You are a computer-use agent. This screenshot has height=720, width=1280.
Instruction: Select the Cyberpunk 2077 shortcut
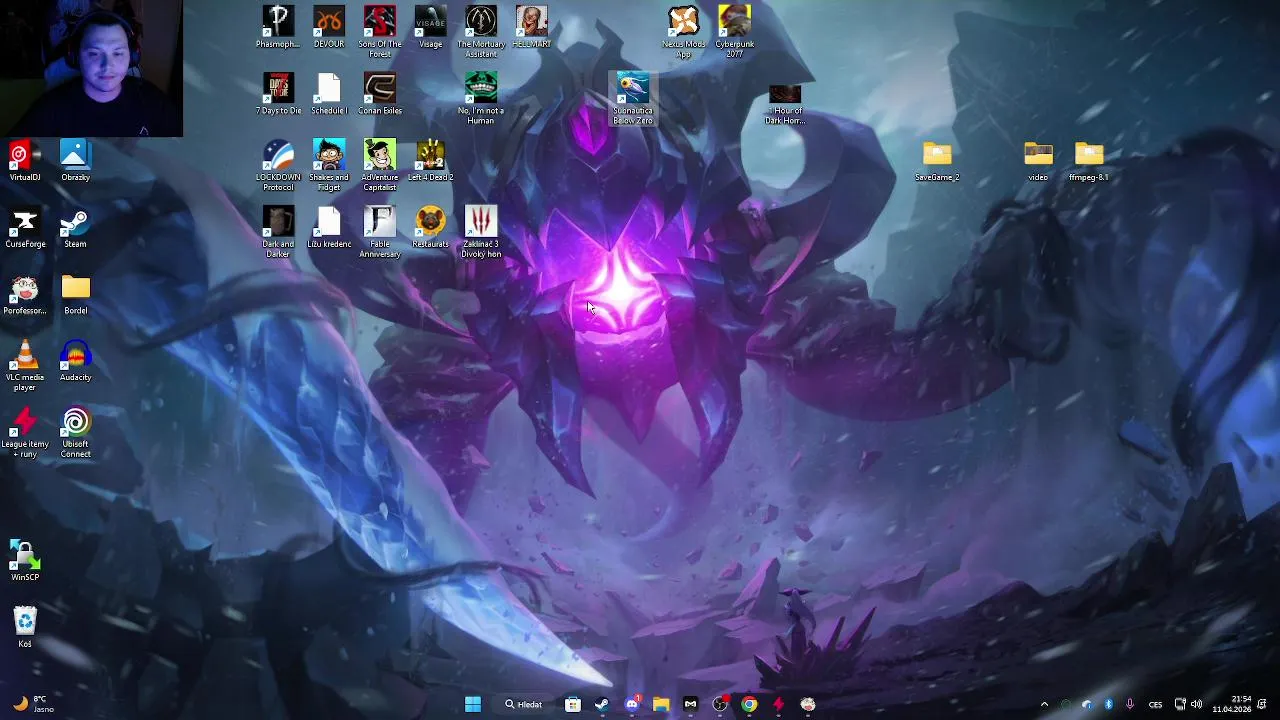[734, 32]
